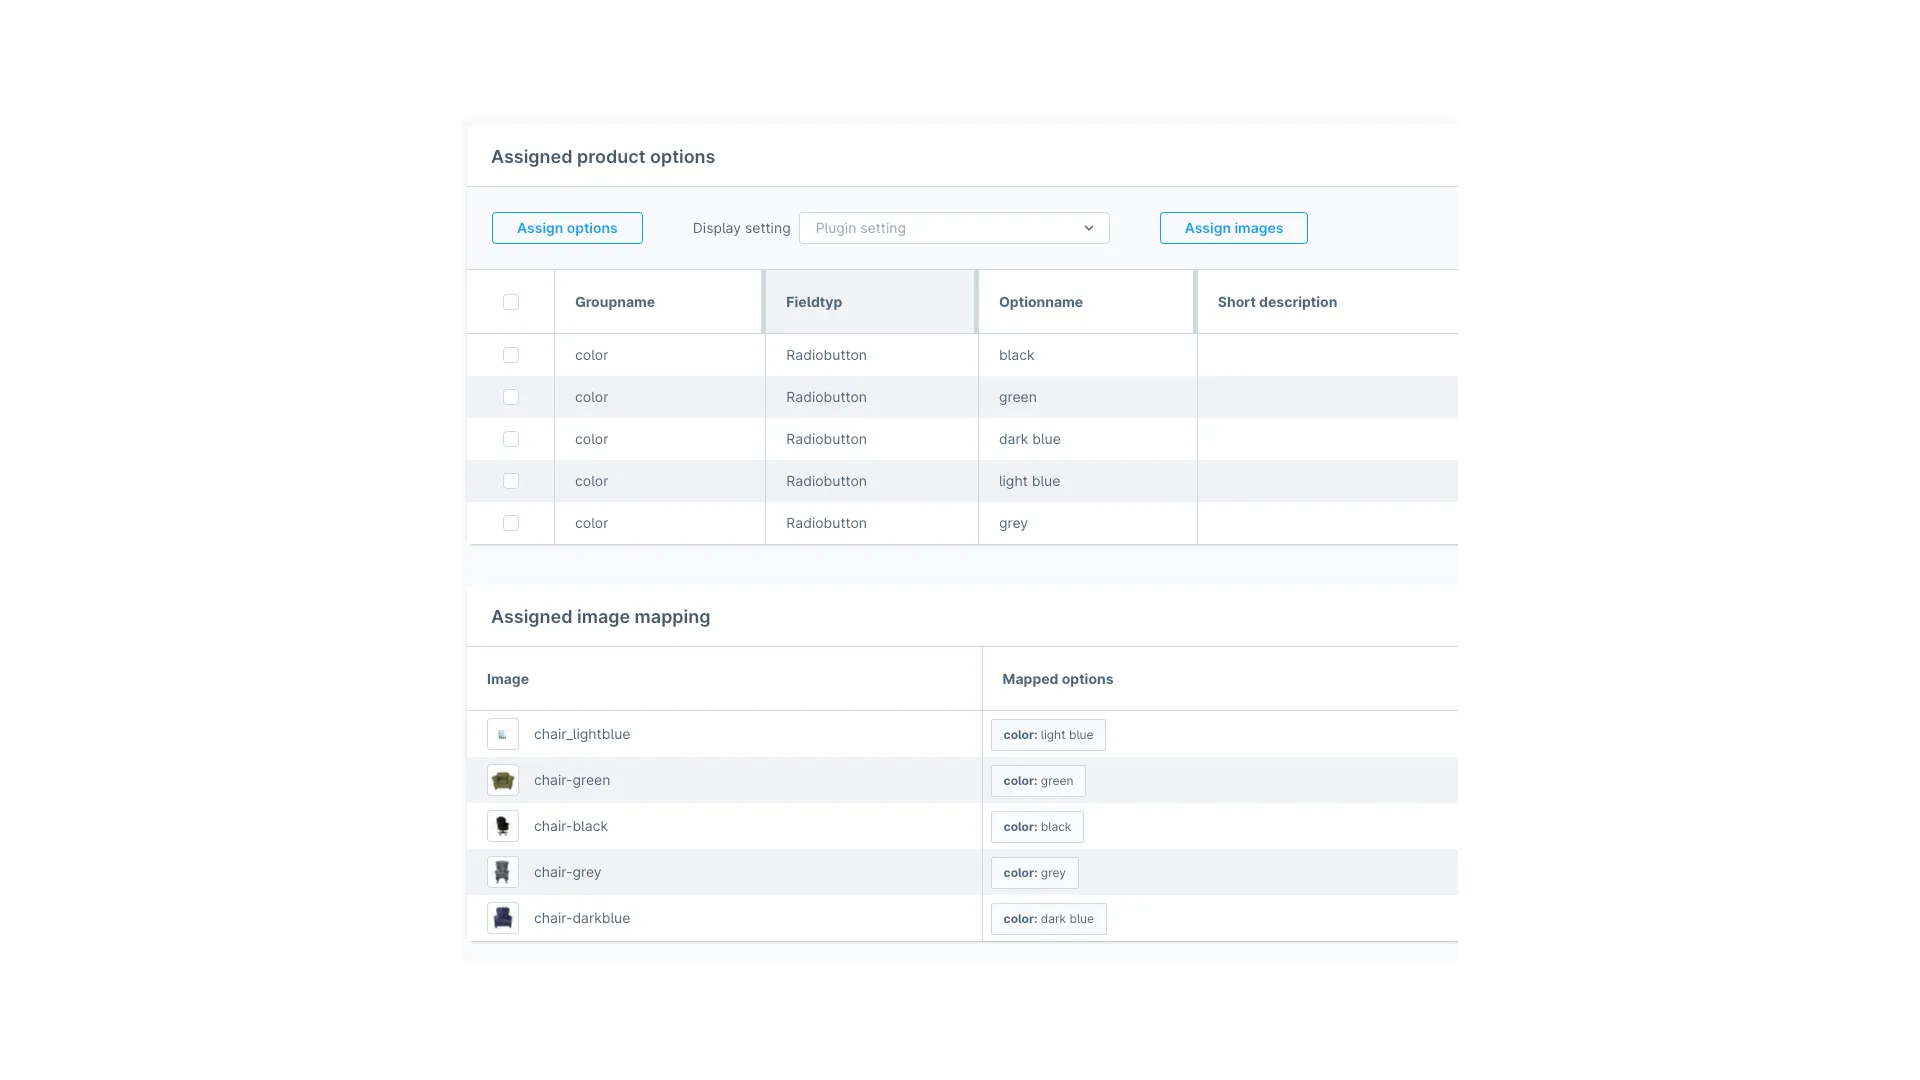Click the 'dark blue' option row
1920x1080 pixels.
pos(1029,439)
